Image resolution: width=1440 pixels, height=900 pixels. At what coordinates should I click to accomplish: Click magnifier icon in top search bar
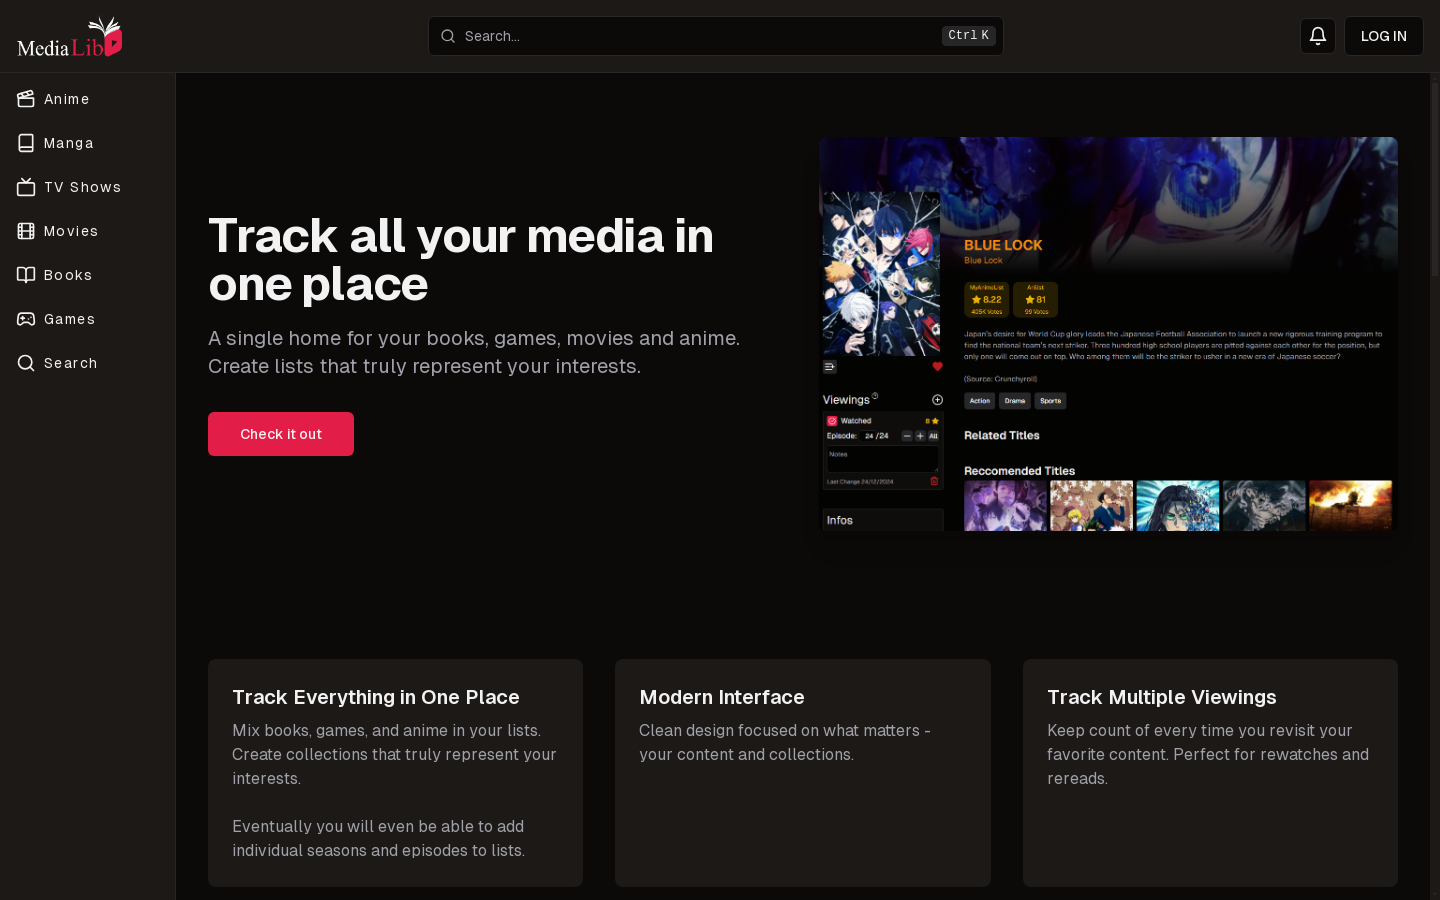tap(448, 36)
